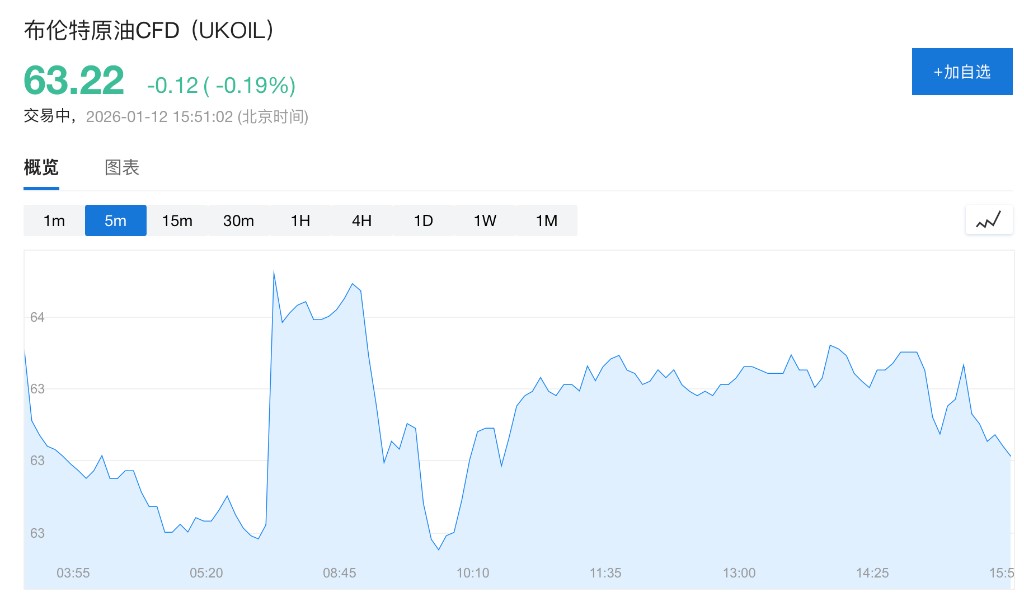Screen dimensions: 1024x604
Task: Show the 1D daily chart
Action: click(x=423, y=220)
